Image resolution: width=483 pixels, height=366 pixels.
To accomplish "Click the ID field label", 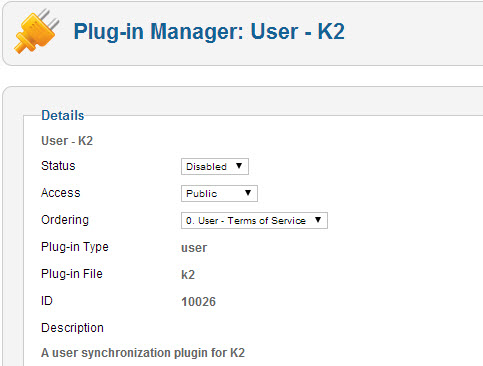I will (47, 301).
